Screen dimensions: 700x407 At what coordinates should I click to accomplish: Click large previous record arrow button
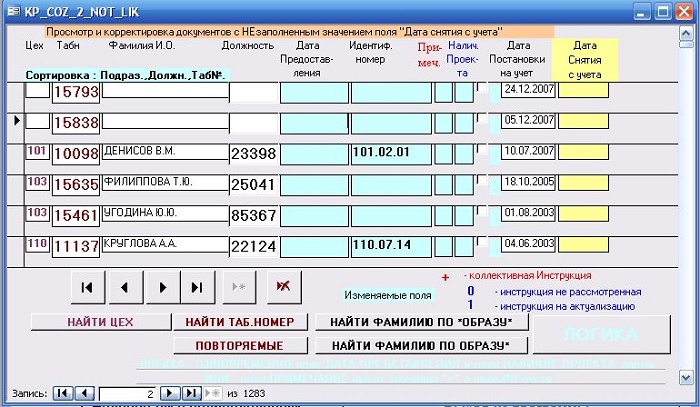click(125, 287)
